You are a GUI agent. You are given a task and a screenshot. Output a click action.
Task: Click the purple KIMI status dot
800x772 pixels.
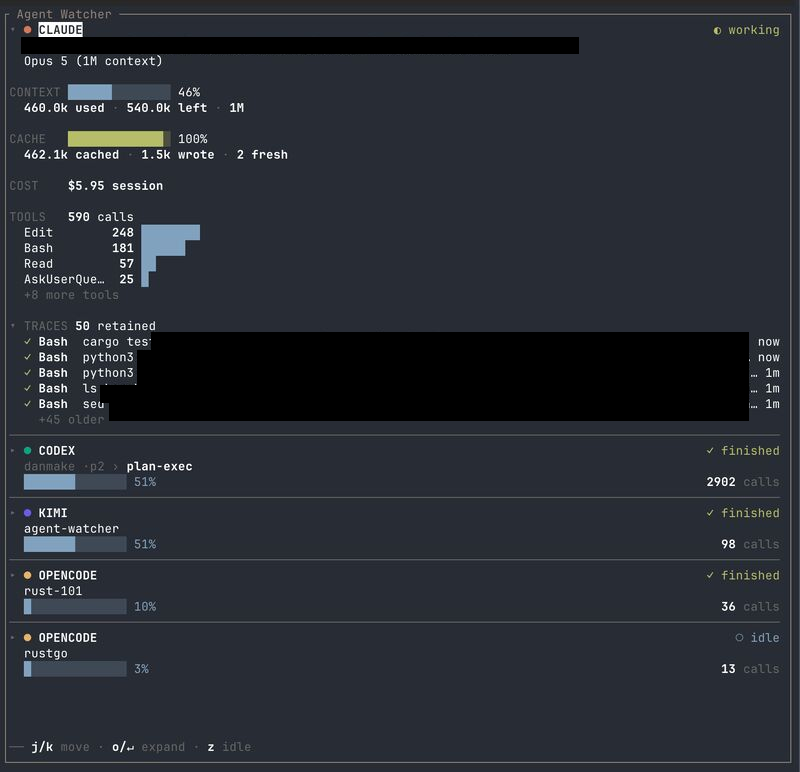click(x=28, y=513)
